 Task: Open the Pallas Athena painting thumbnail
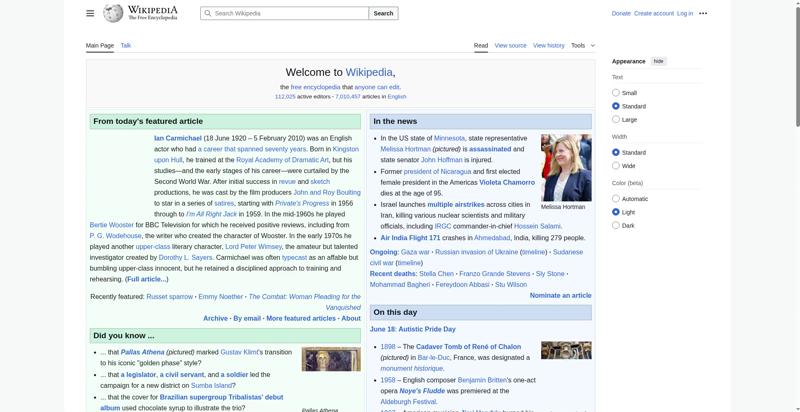pyautogui.click(x=331, y=359)
